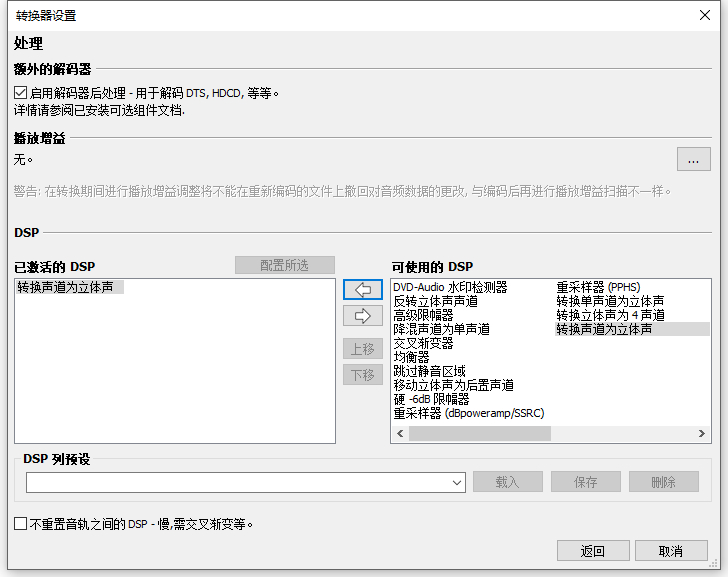Screen dimensions: 728x577
Task: Select 反转立体声声道 DSP
Action: click(436, 301)
